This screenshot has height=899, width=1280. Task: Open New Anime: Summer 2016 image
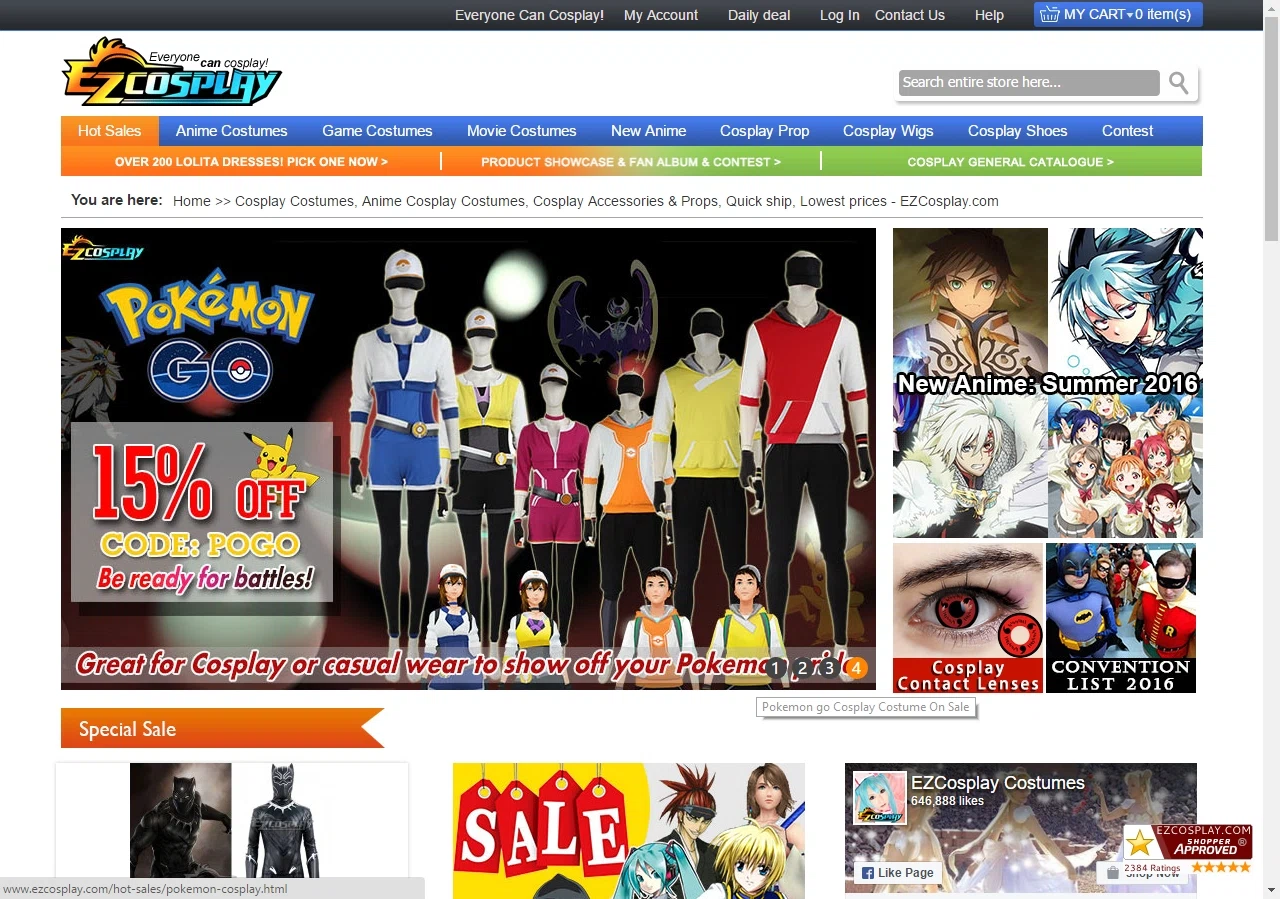1048,383
